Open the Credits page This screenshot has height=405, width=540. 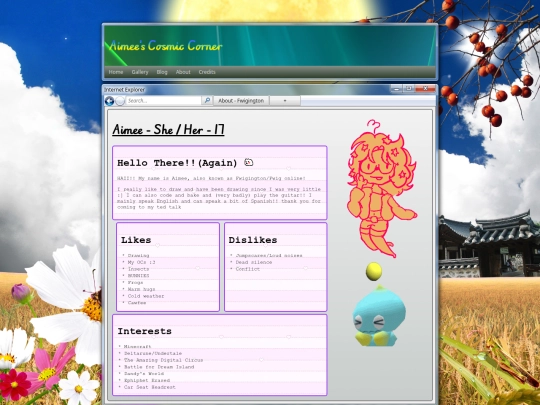207,72
